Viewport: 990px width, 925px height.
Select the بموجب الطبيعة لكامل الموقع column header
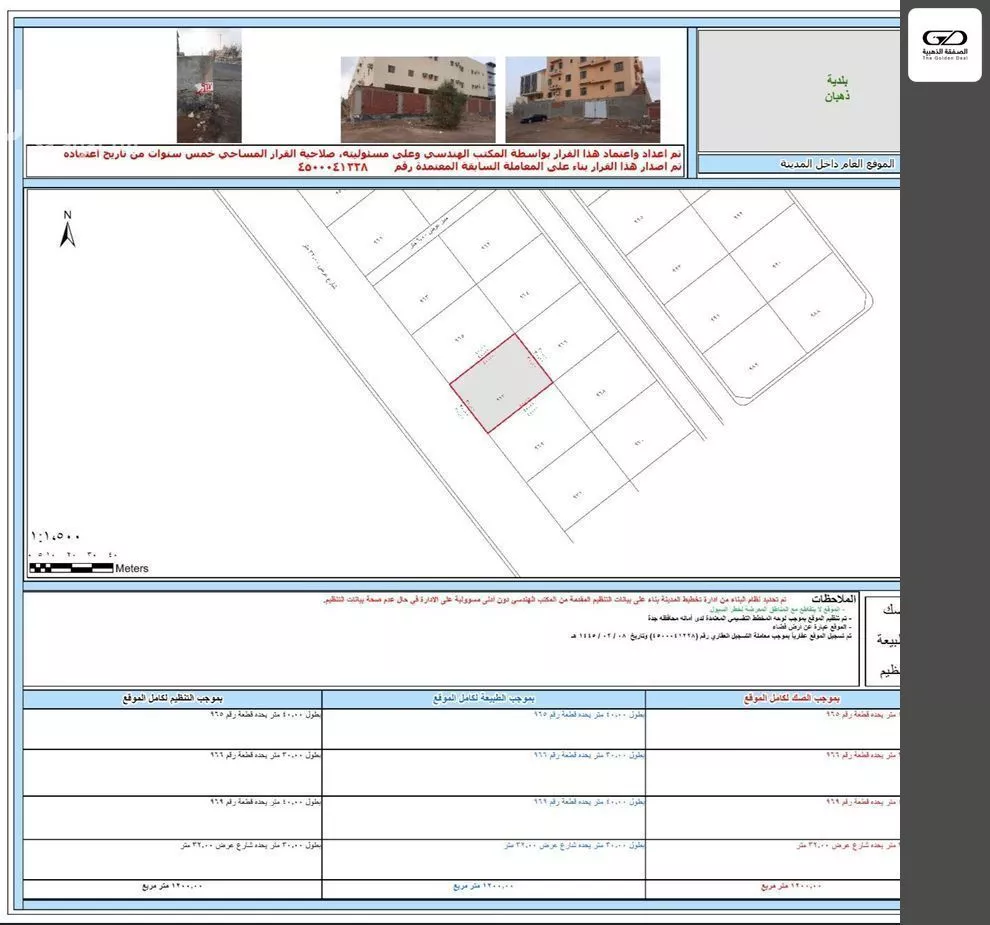(484, 696)
